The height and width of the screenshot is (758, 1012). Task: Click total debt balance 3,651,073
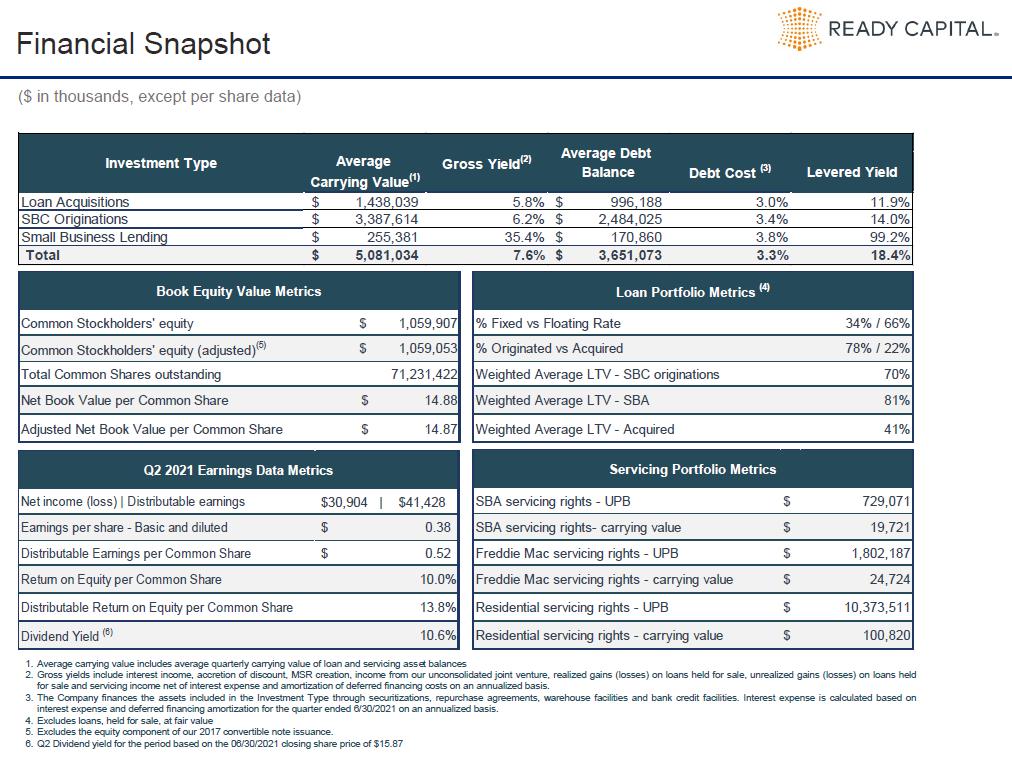(630, 255)
